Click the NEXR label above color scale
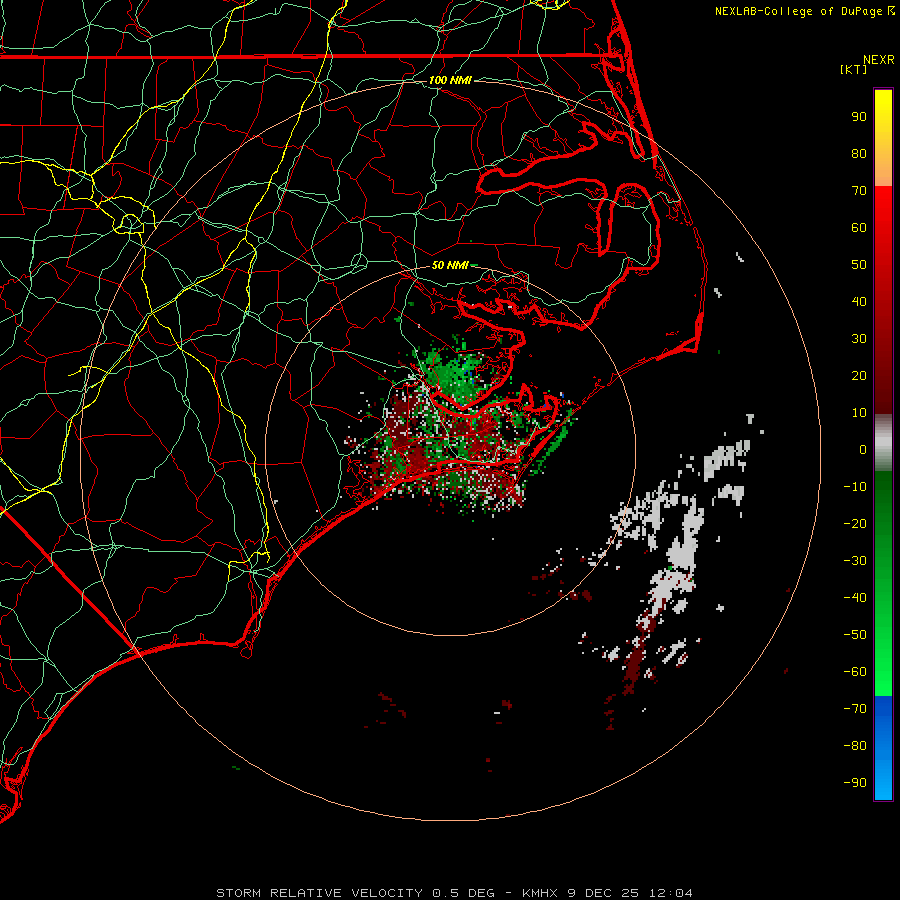Viewport: 900px width, 900px height. tap(879, 60)
